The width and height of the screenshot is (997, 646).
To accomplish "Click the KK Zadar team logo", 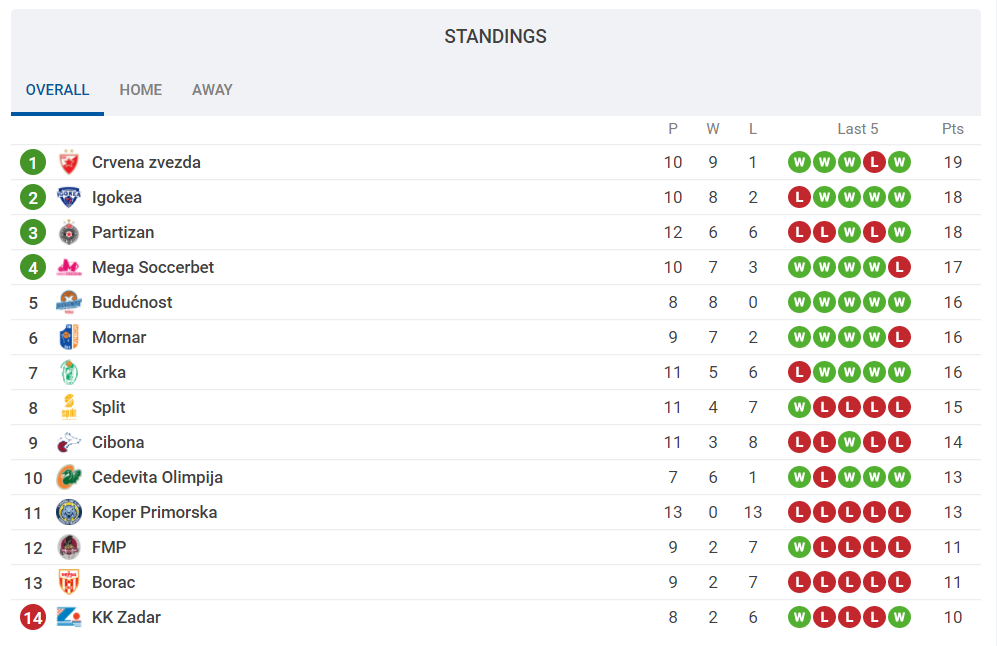I will pyautogui.click(x=68, y=617).
